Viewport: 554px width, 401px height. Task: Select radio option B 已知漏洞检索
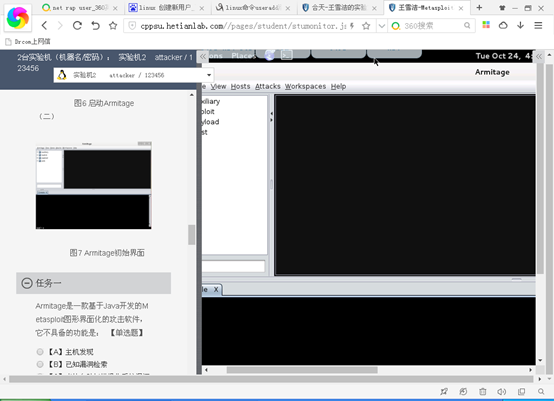pos(40,364)
